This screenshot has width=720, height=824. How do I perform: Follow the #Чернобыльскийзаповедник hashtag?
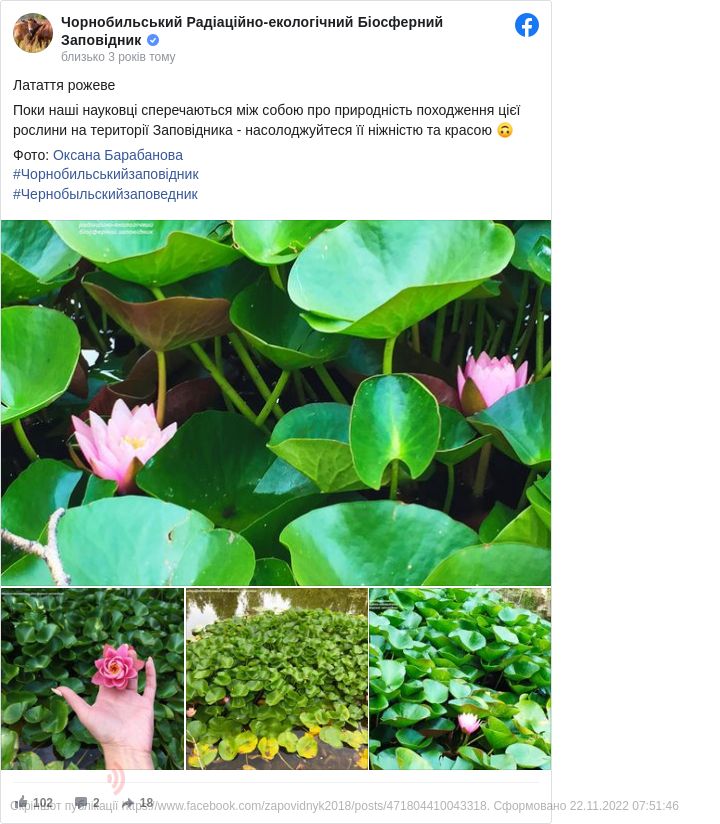105,194
